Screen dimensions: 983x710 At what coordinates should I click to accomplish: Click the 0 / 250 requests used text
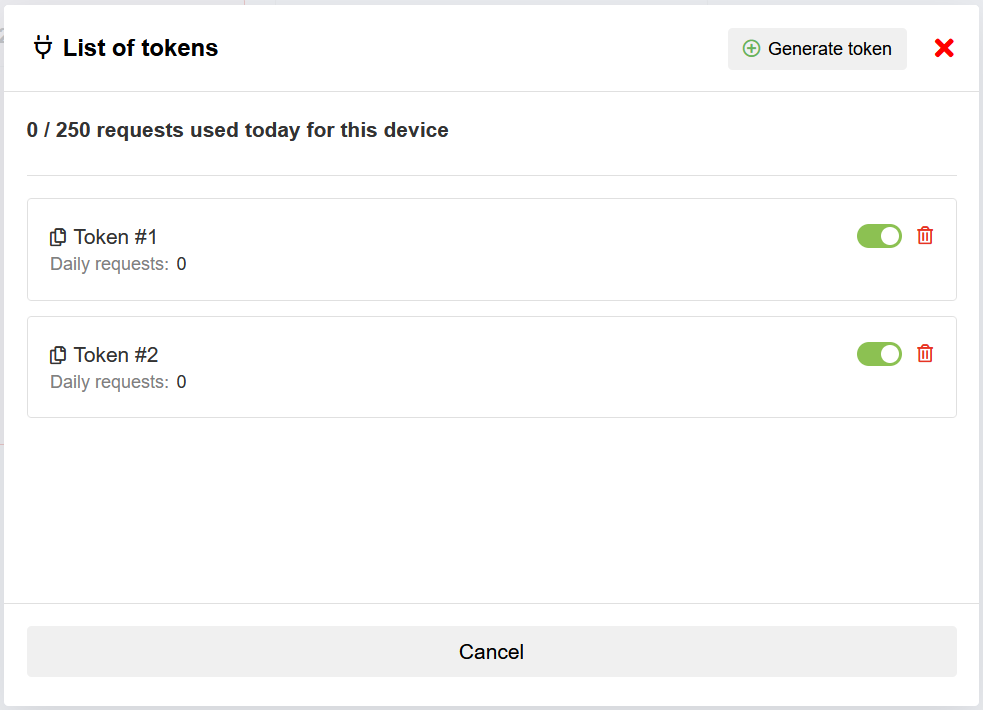(x=238, y=130)
